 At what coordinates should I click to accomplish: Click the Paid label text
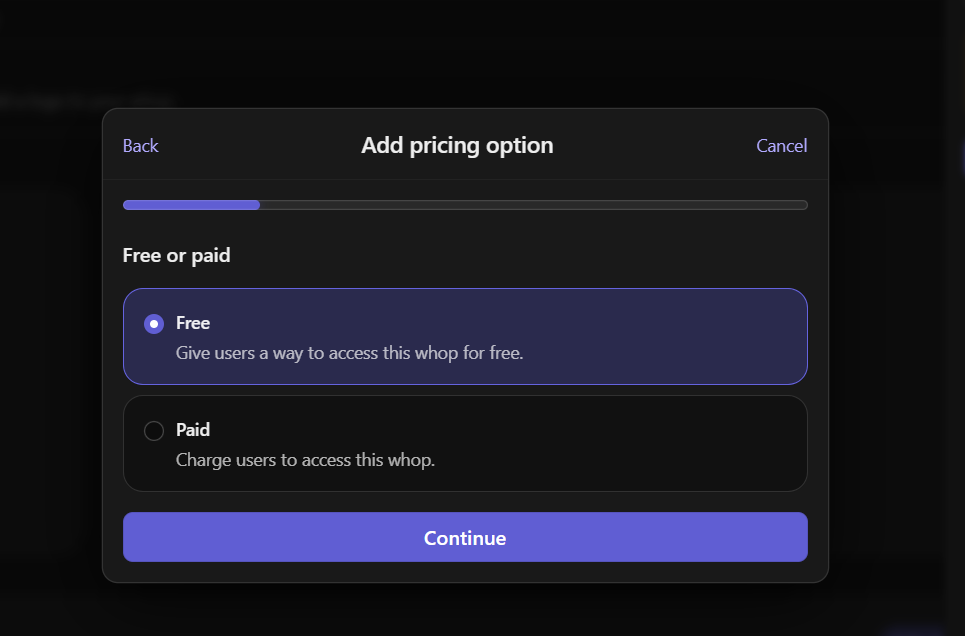[193, 430]
